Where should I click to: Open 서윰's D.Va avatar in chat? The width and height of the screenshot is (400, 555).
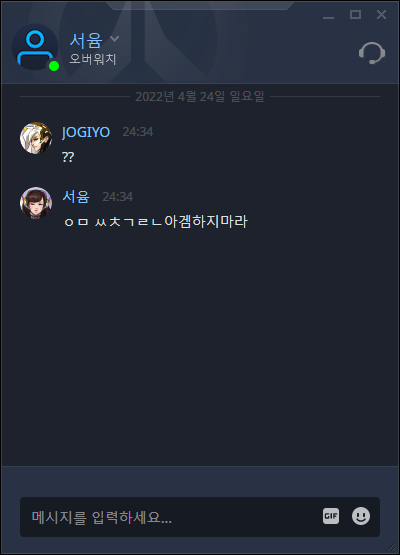coord(36,203)
